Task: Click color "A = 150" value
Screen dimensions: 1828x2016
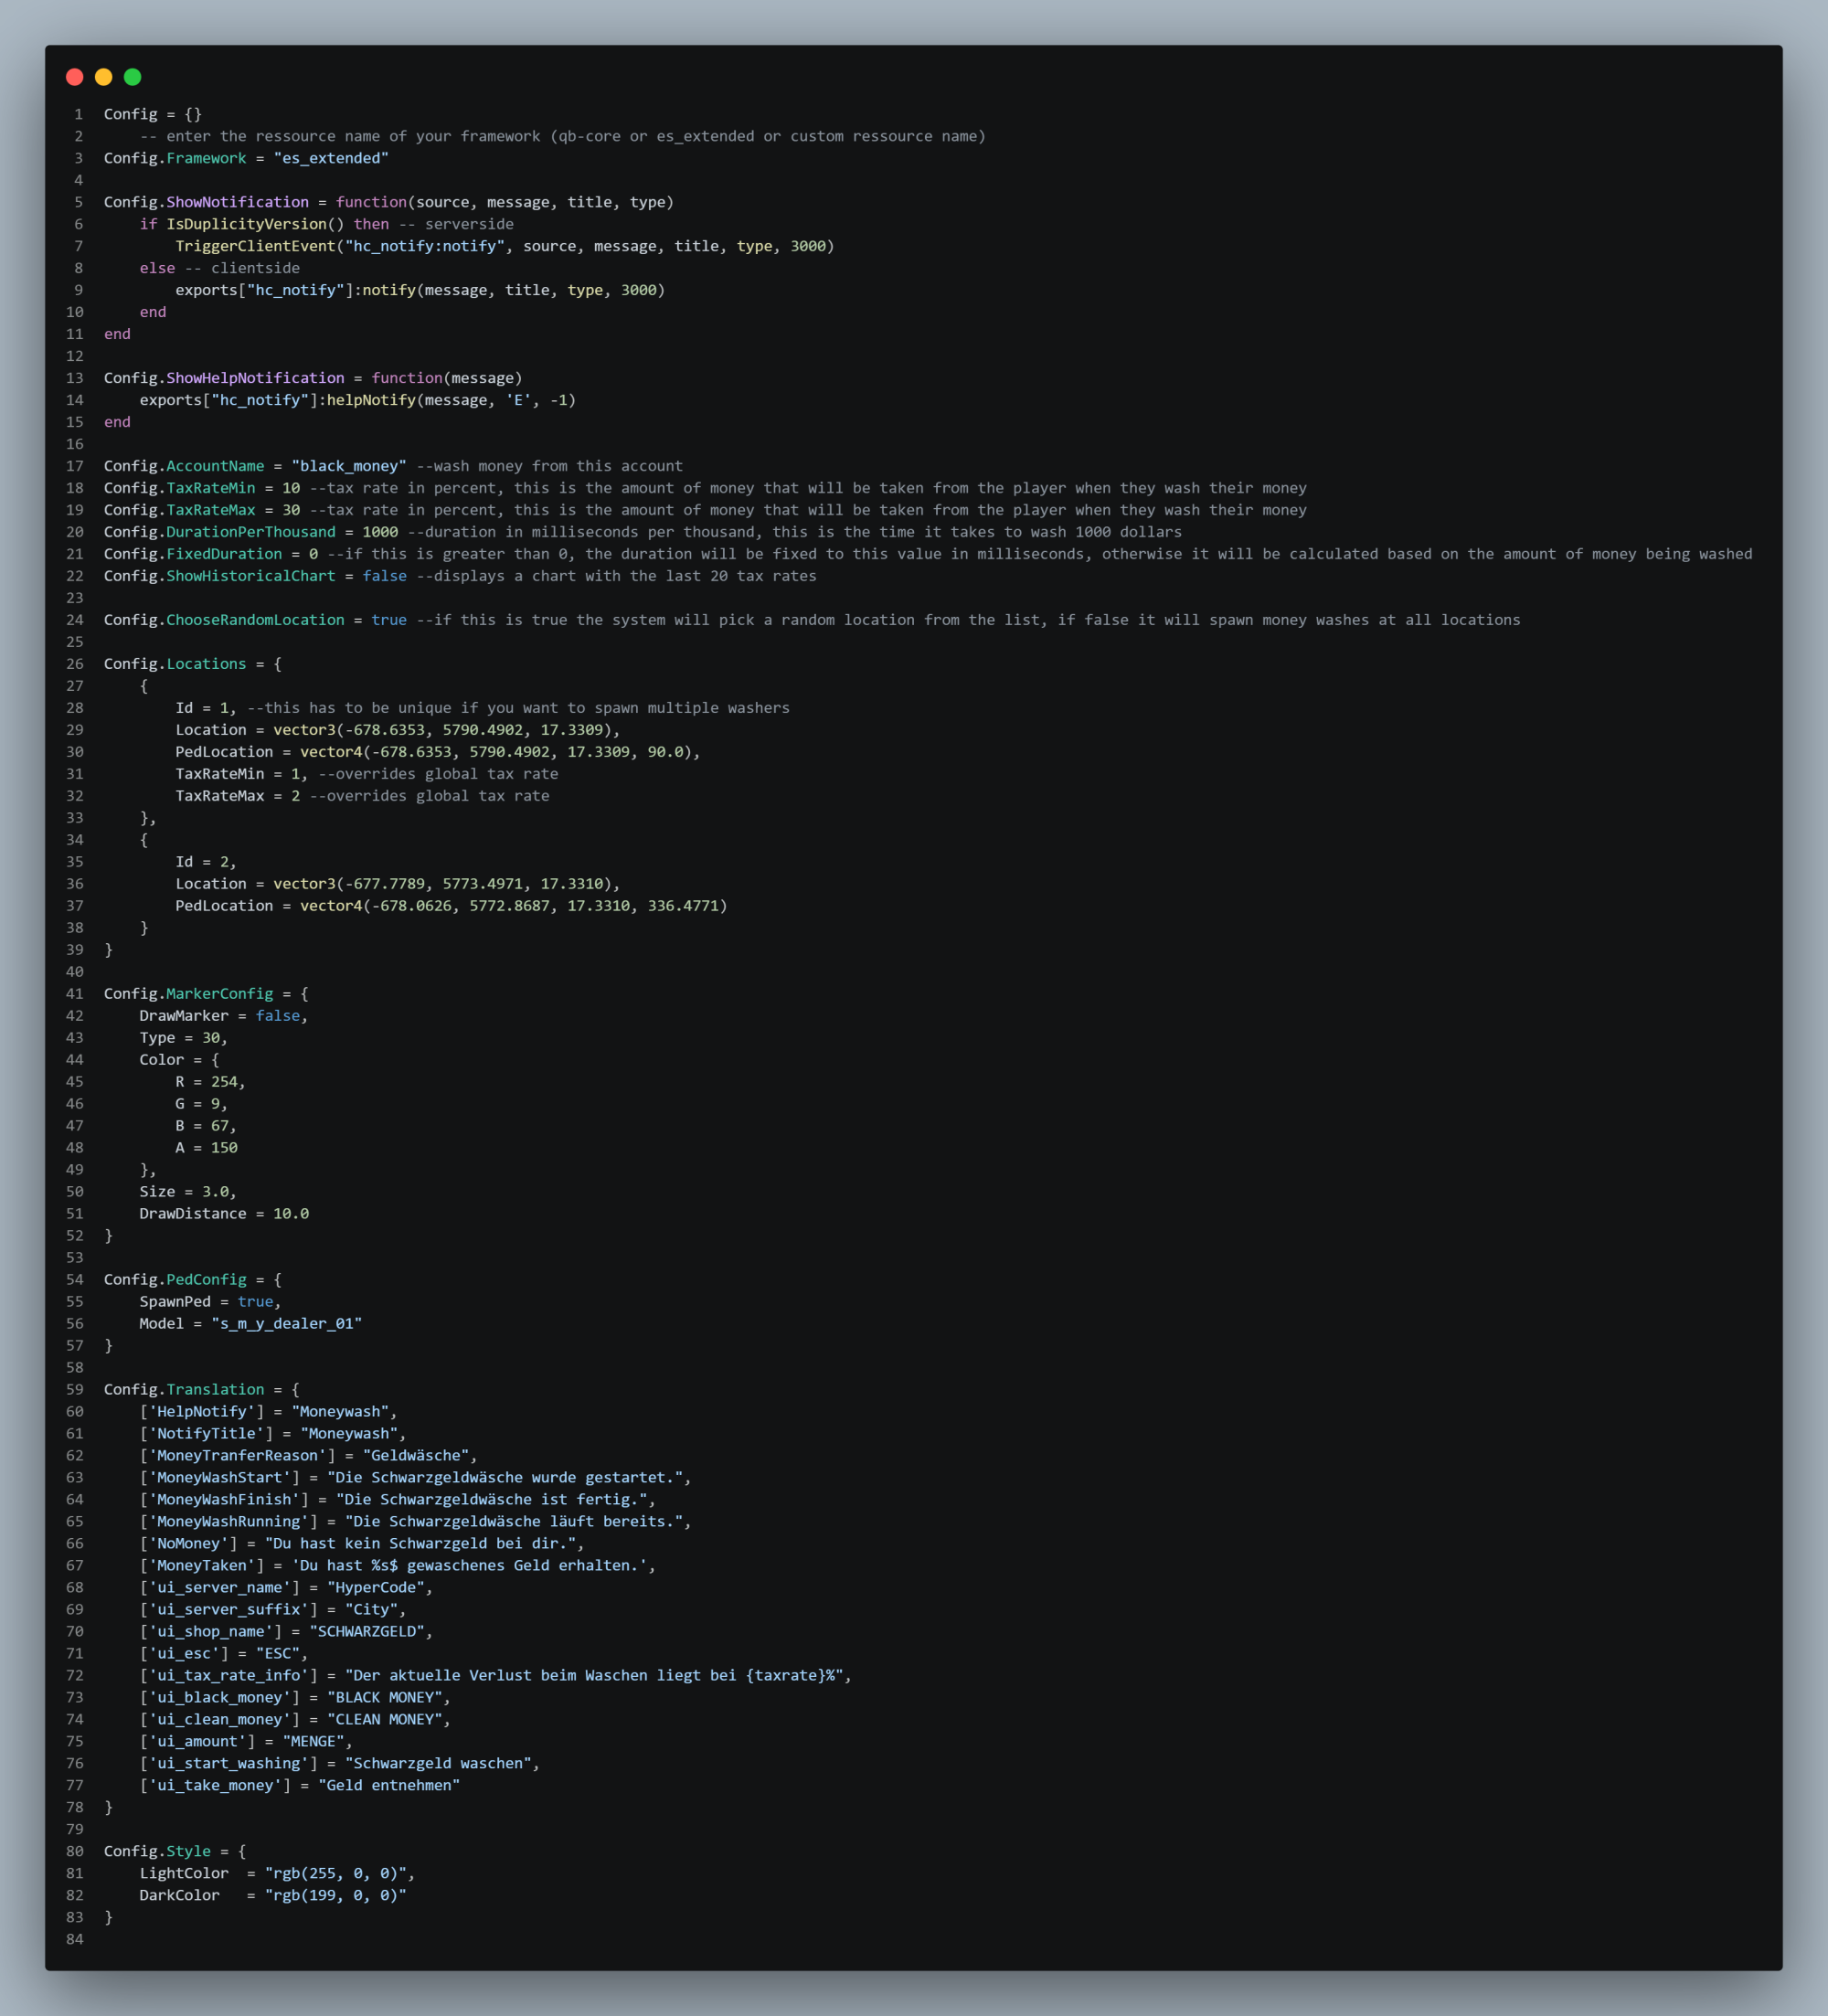Action: click(x=224, y=1148)
